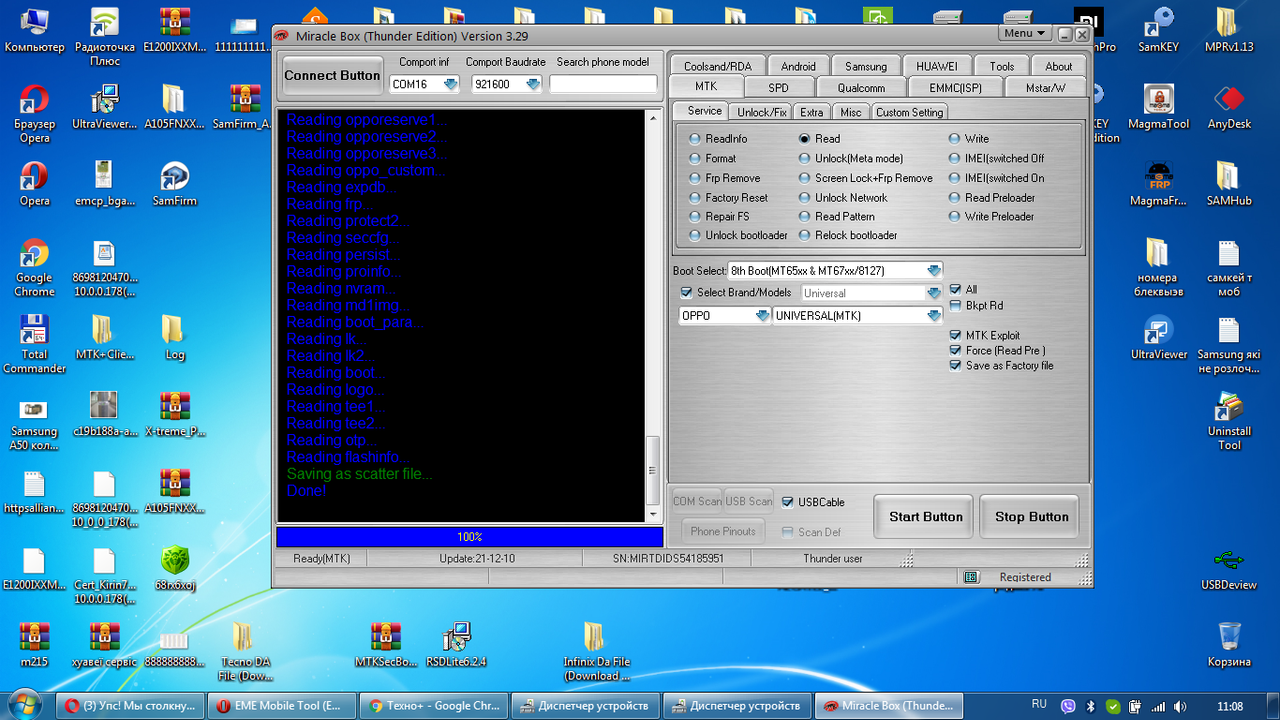The width and height of the screenshot is (1280, 720).
Task: Click the blue 100% progress bar
Action: [469, 537]
